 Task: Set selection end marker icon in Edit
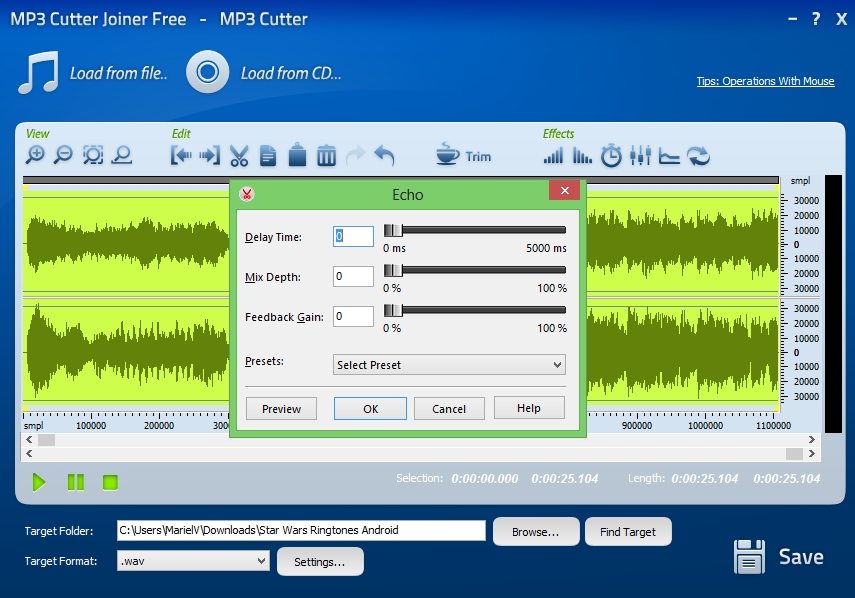(x=210, y=156)
